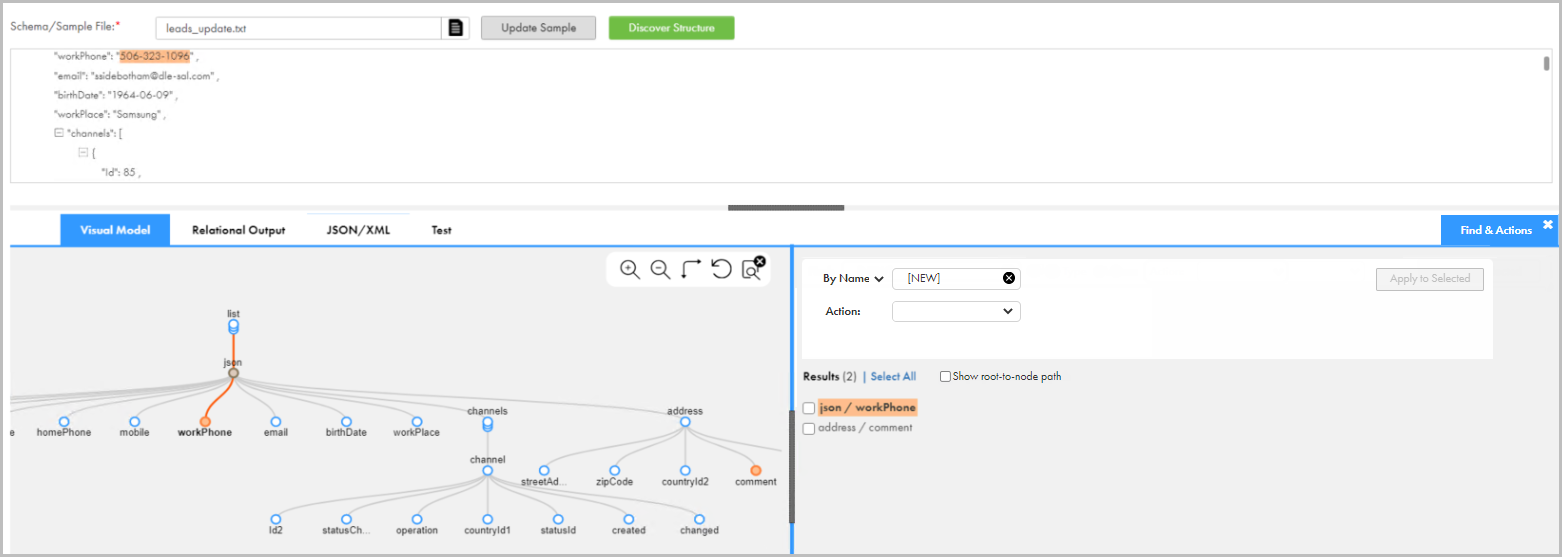Screen dimensions: 1562x557
Task: Click the channel node
Action: (x=487, y=470)
